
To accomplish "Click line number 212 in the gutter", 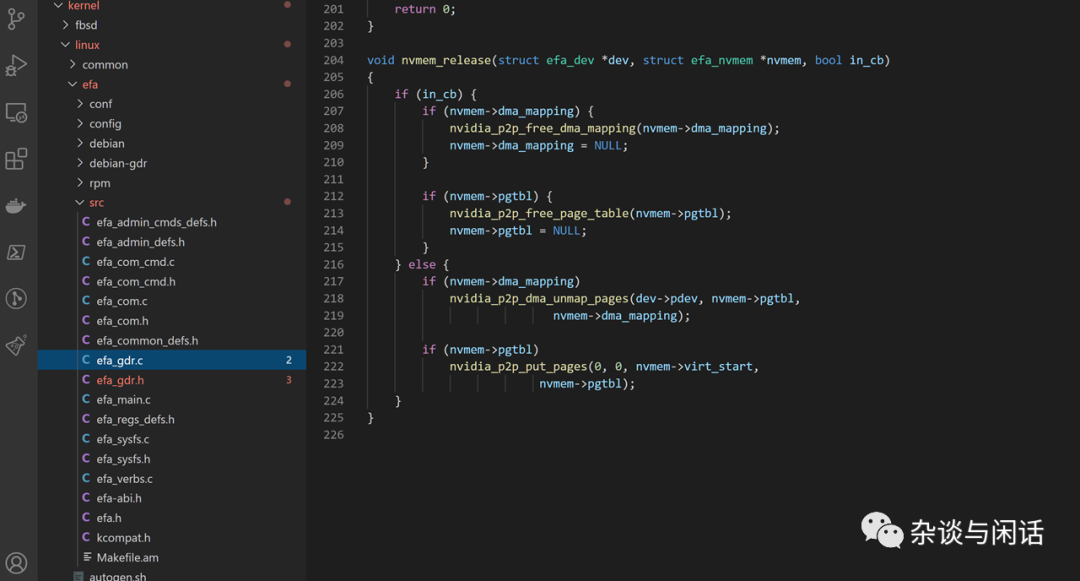I will tap(333, 196).
